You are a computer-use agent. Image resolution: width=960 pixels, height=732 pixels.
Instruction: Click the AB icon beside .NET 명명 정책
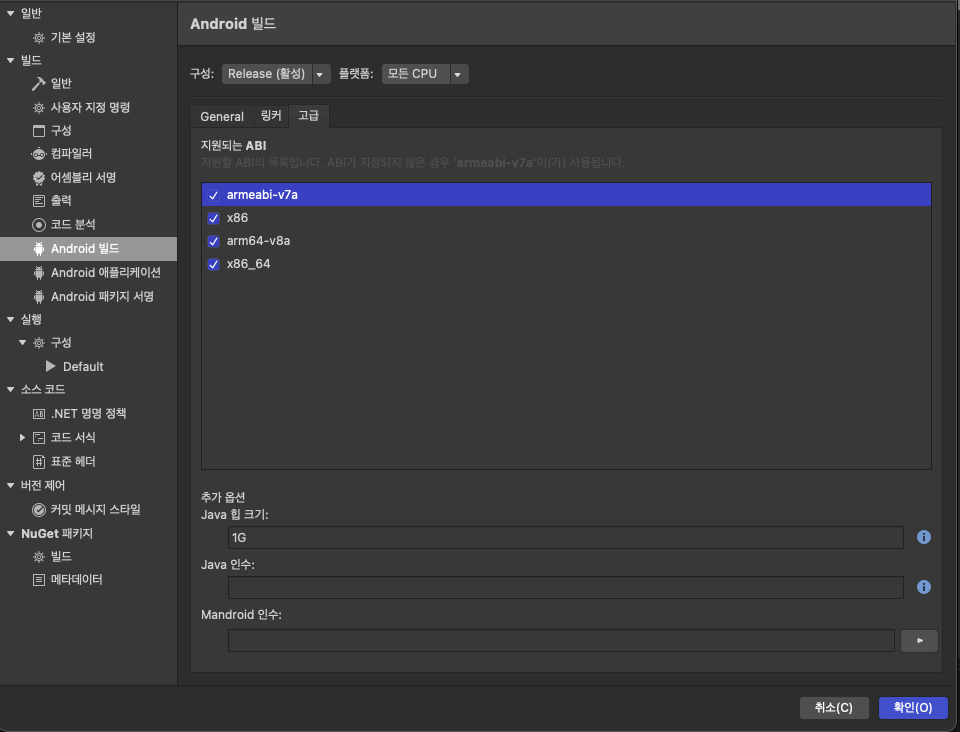(39, 414)
